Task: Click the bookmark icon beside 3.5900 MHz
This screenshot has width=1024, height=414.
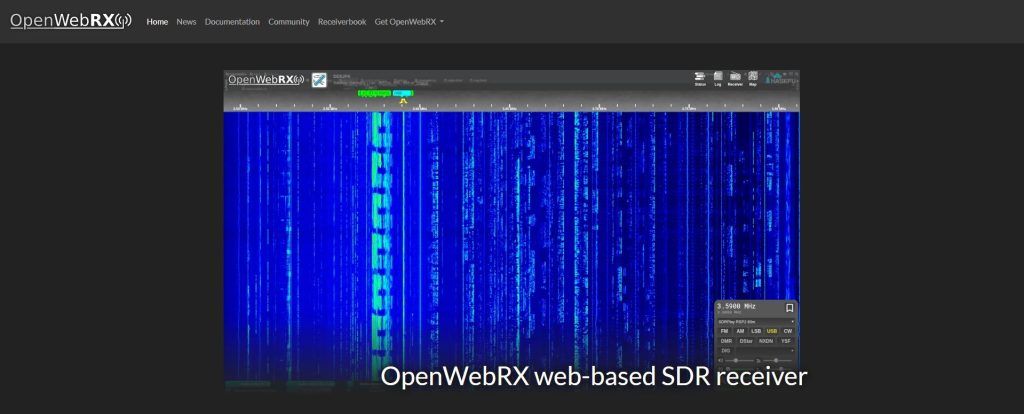Action: (790, 308)
